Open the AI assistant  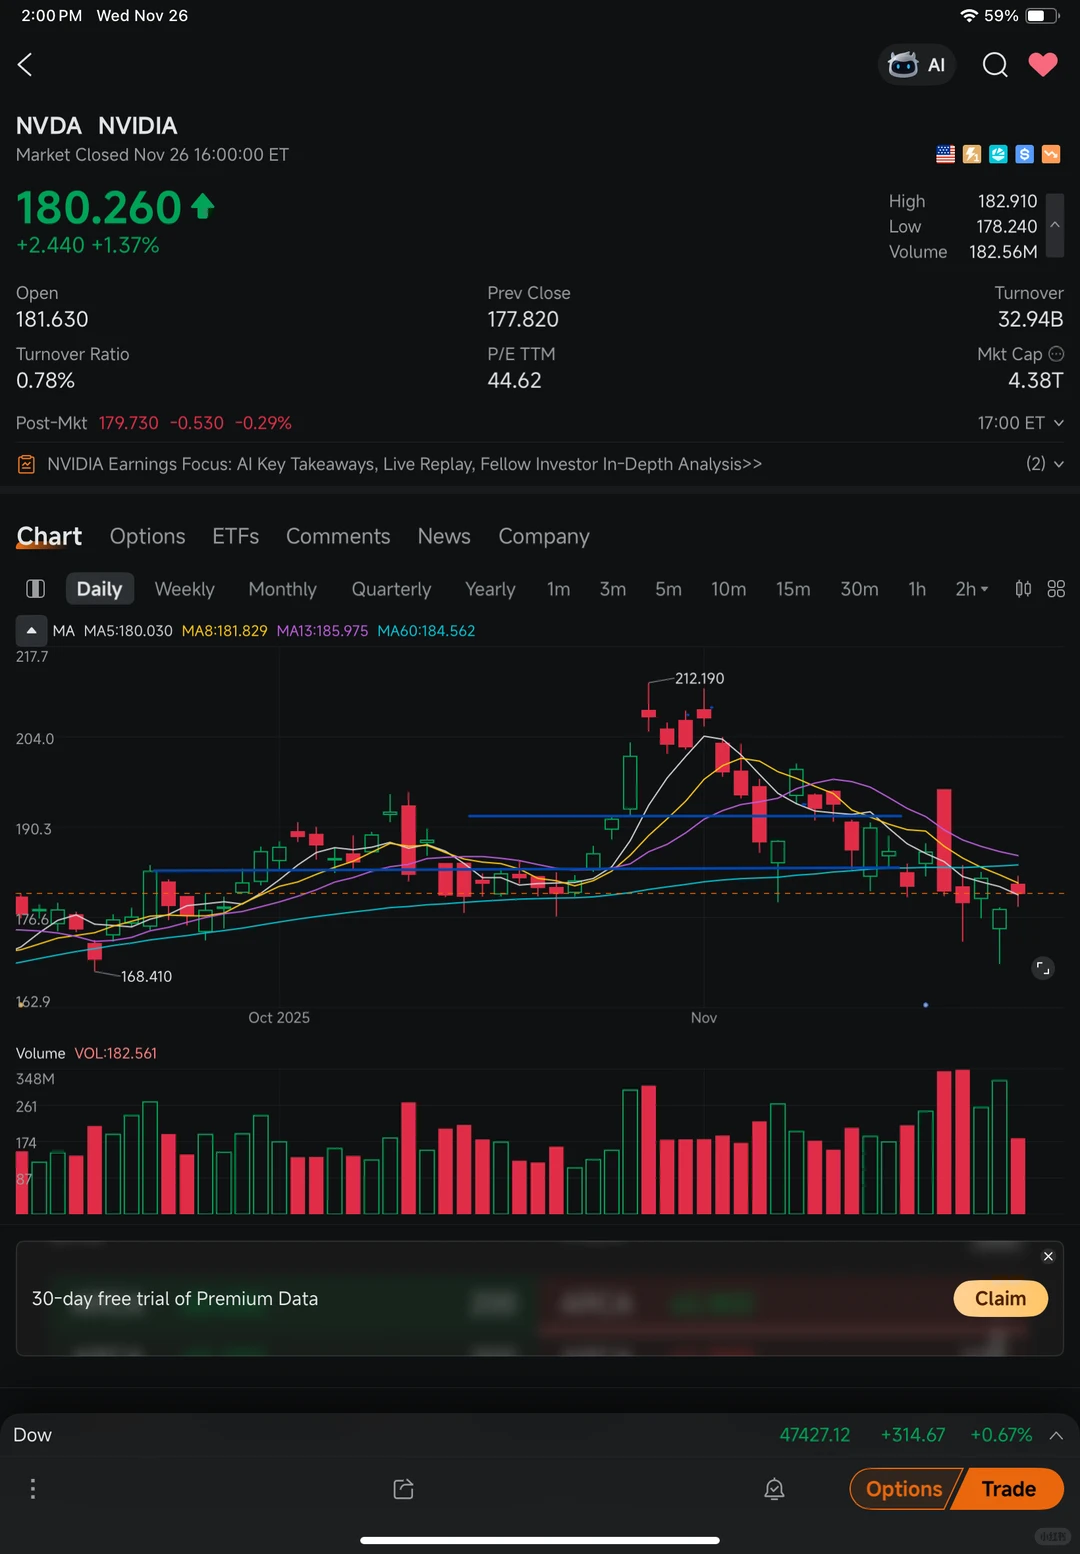(x=915, y=64)
